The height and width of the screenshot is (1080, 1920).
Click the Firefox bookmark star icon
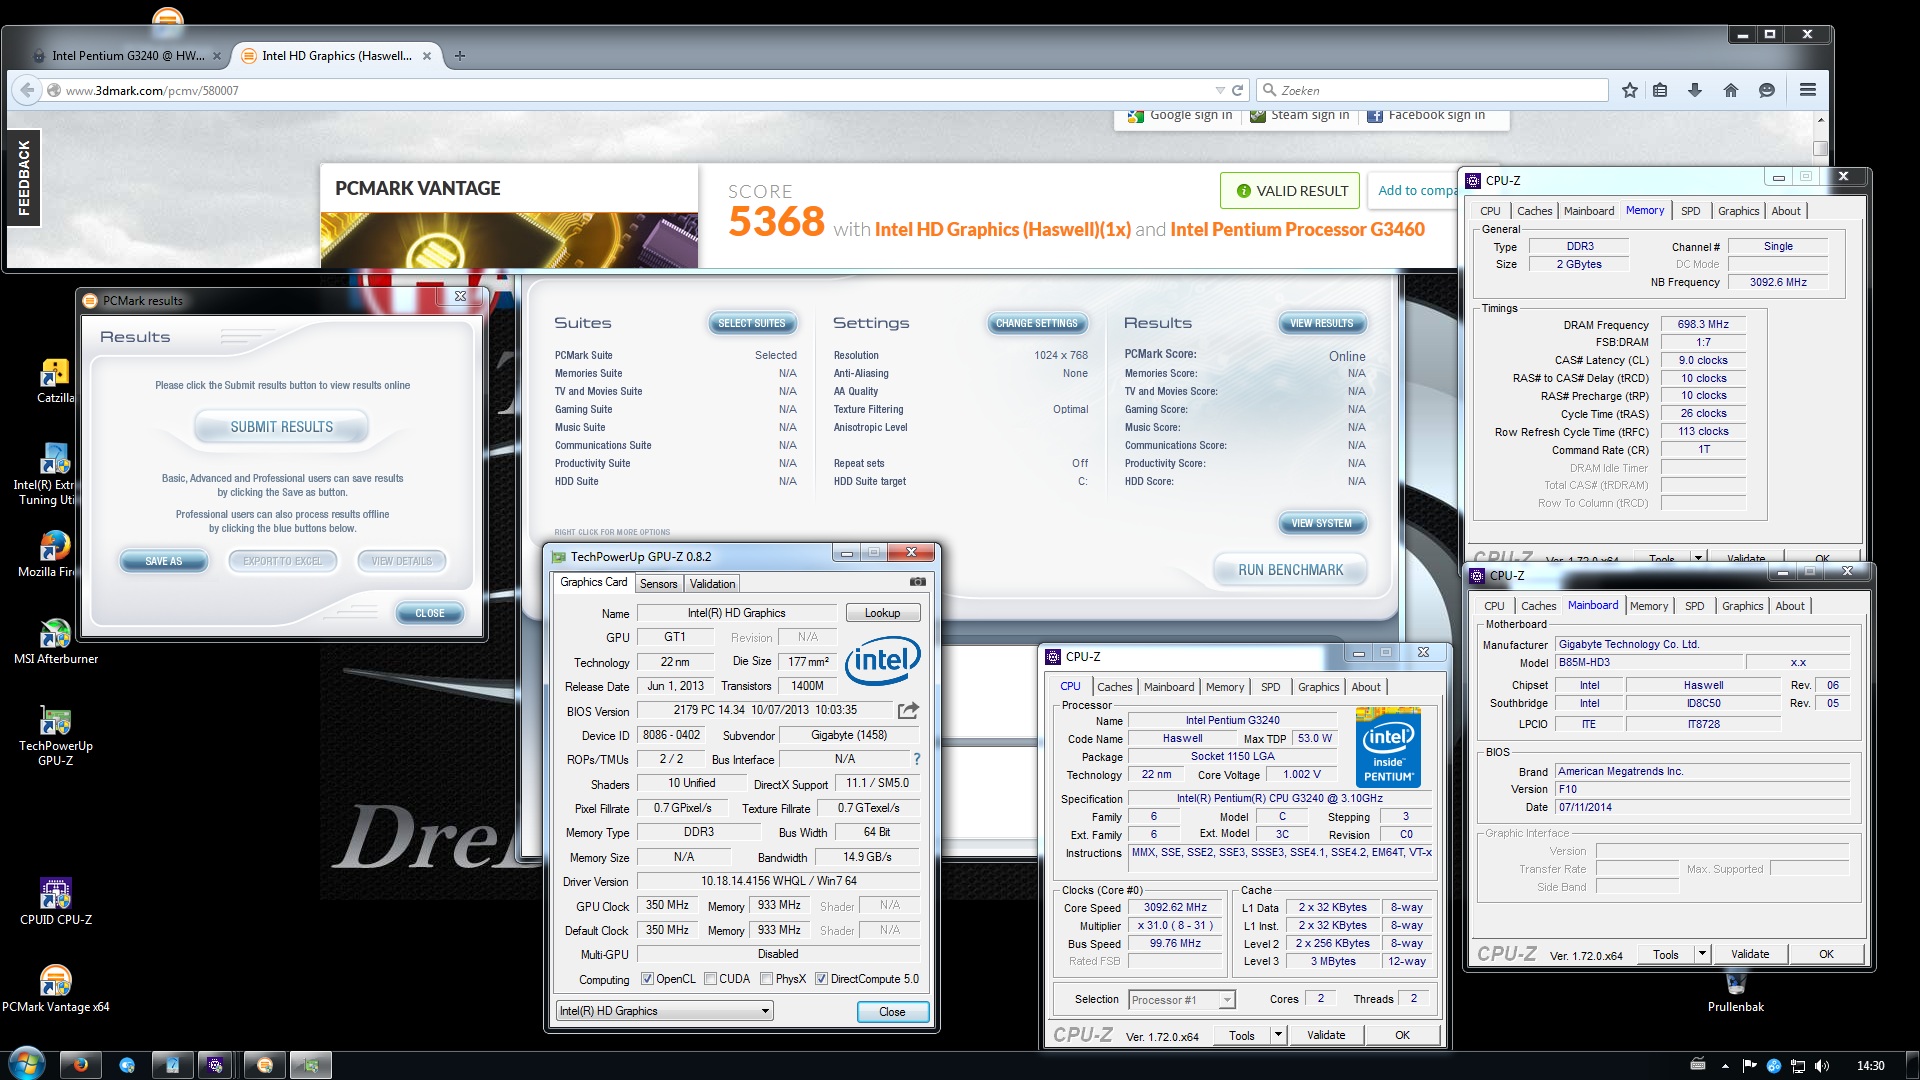[1630, 90]
